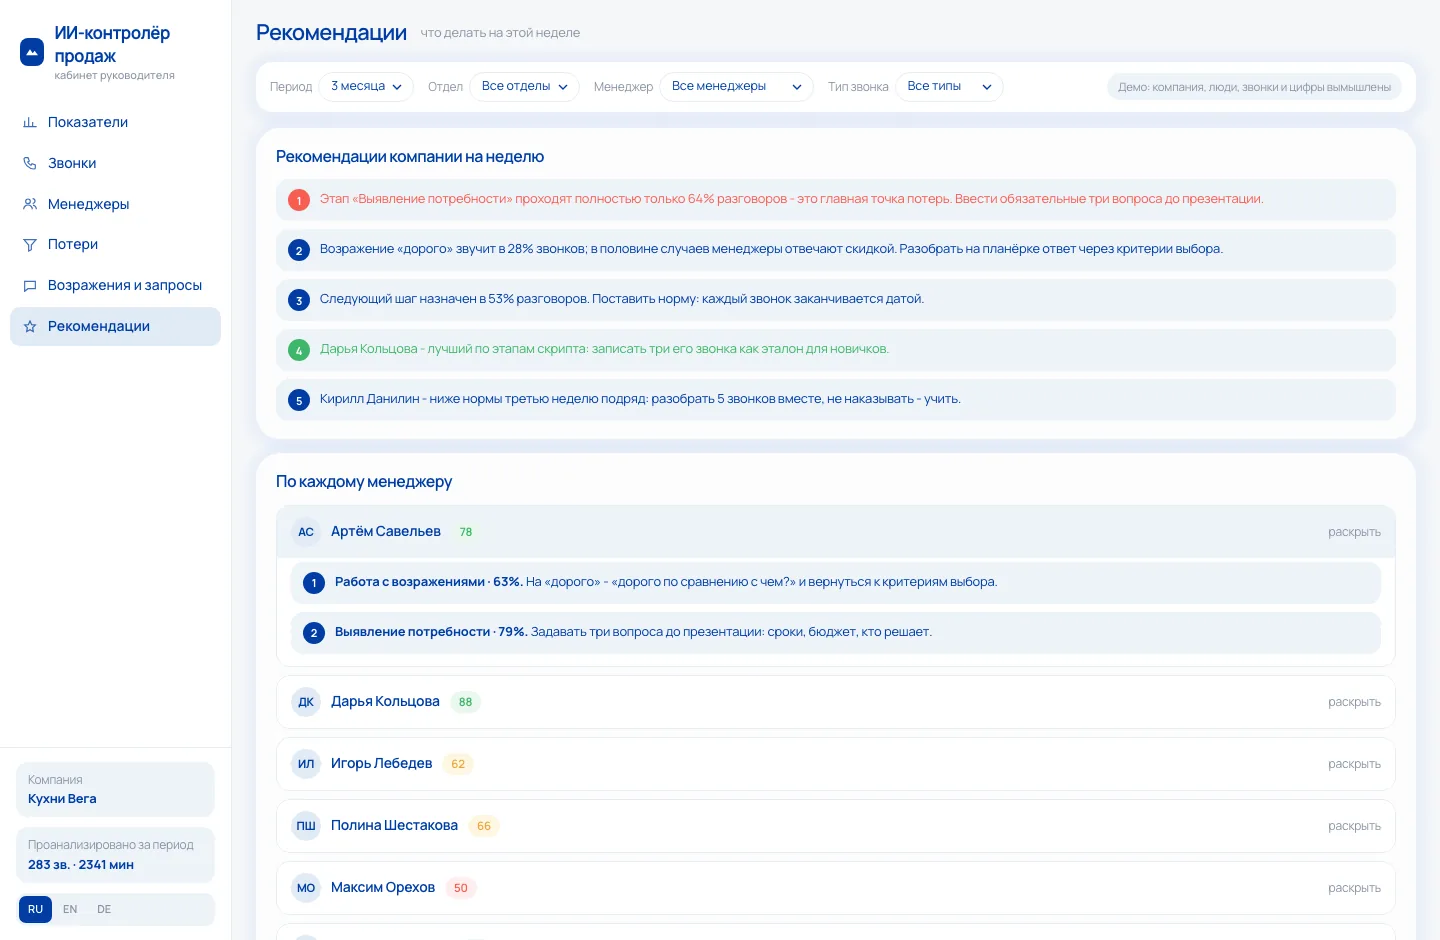Collapse Артём Савельев's row via раскрыть
The image size is (1440, 940).
[1354, 532]
